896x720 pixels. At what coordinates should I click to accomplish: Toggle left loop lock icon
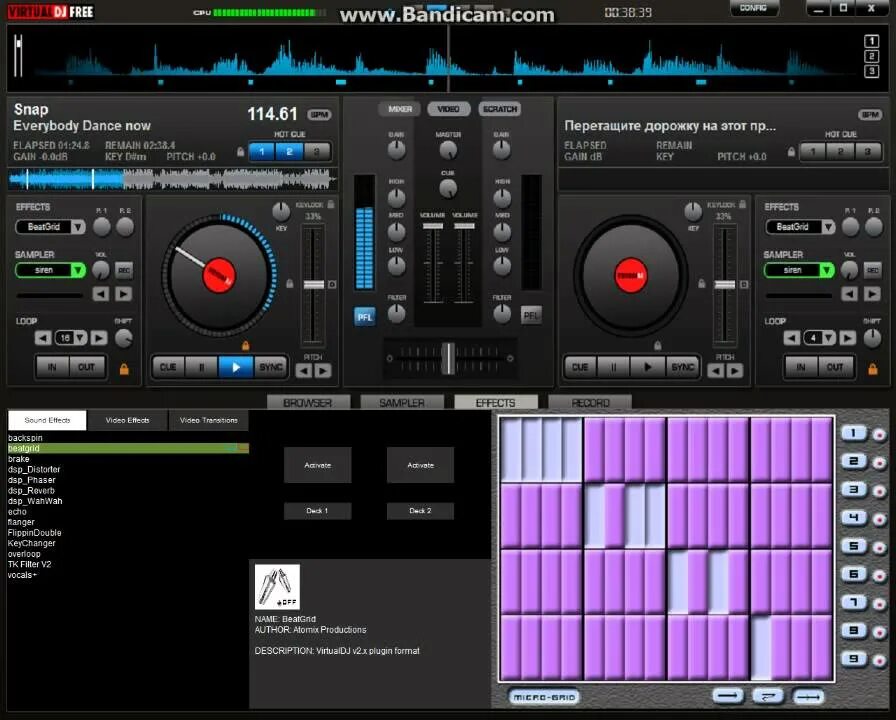pyautogui.click(x=124, y=369)
